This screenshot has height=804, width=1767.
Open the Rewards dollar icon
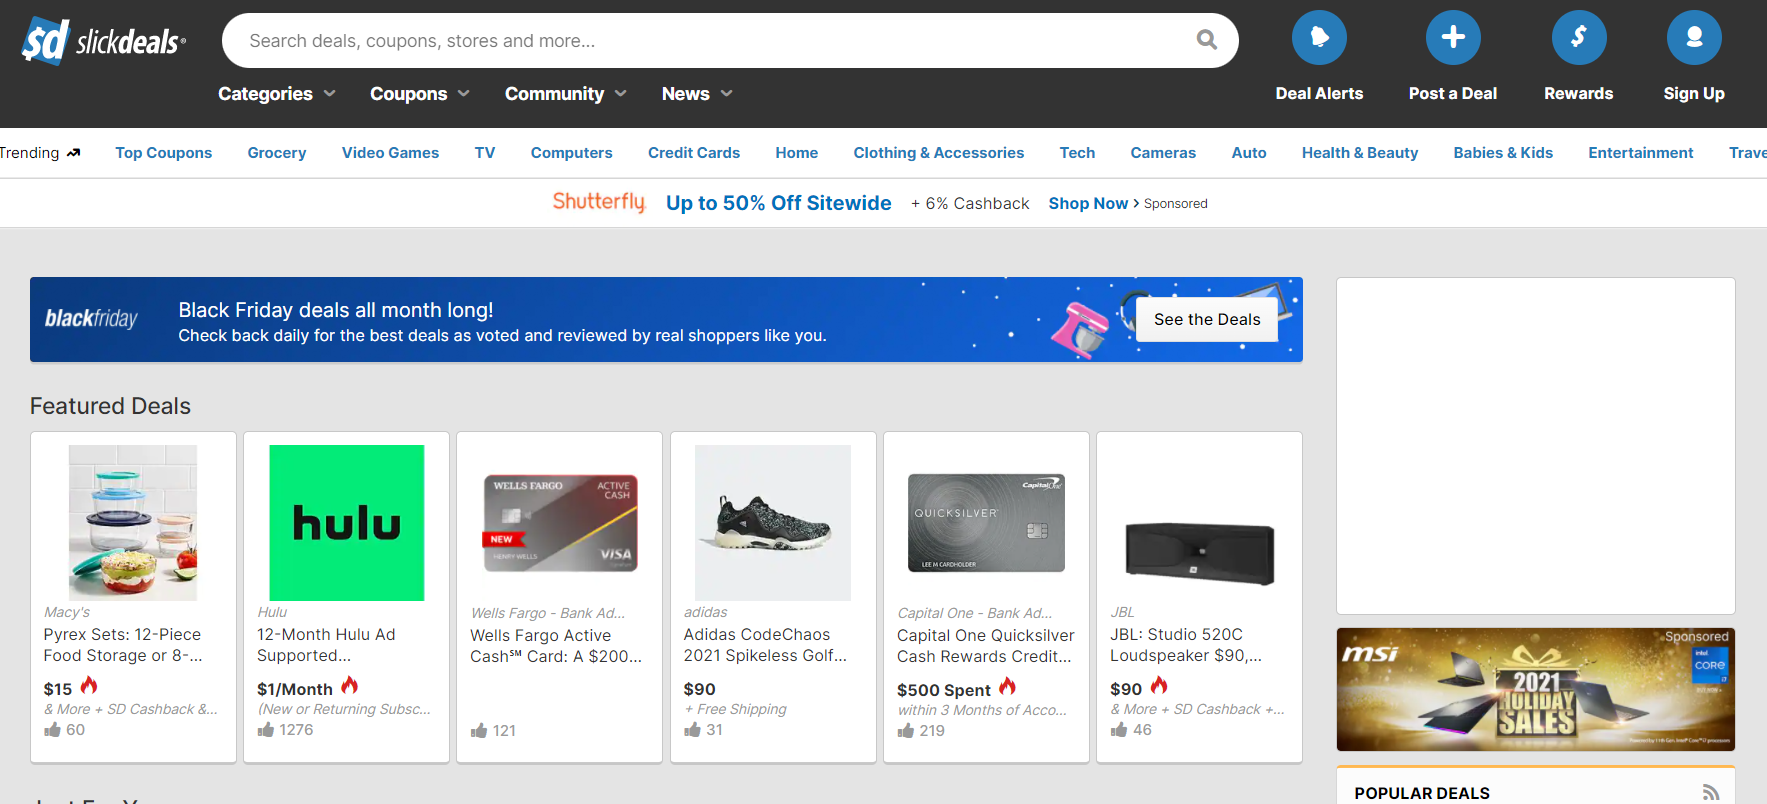click(x=1579, y=38)
